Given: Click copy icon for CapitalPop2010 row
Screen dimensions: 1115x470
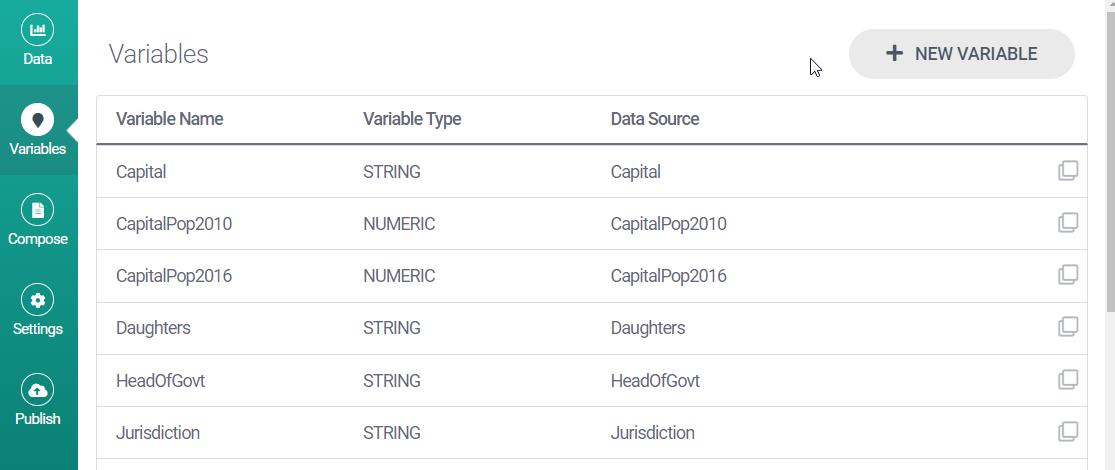Looking at the screenshot, I should point(1068,223).
